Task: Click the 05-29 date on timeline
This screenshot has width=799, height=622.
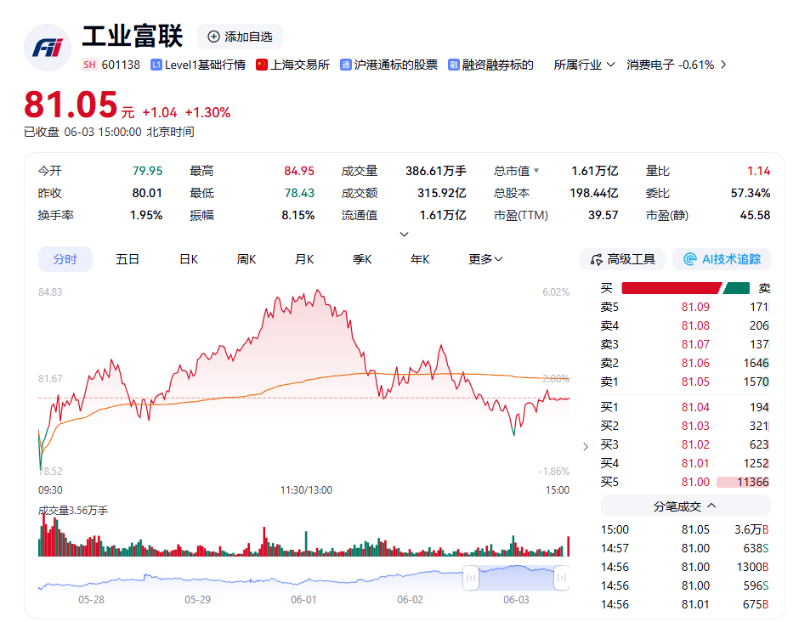Action: coord(197,600)
